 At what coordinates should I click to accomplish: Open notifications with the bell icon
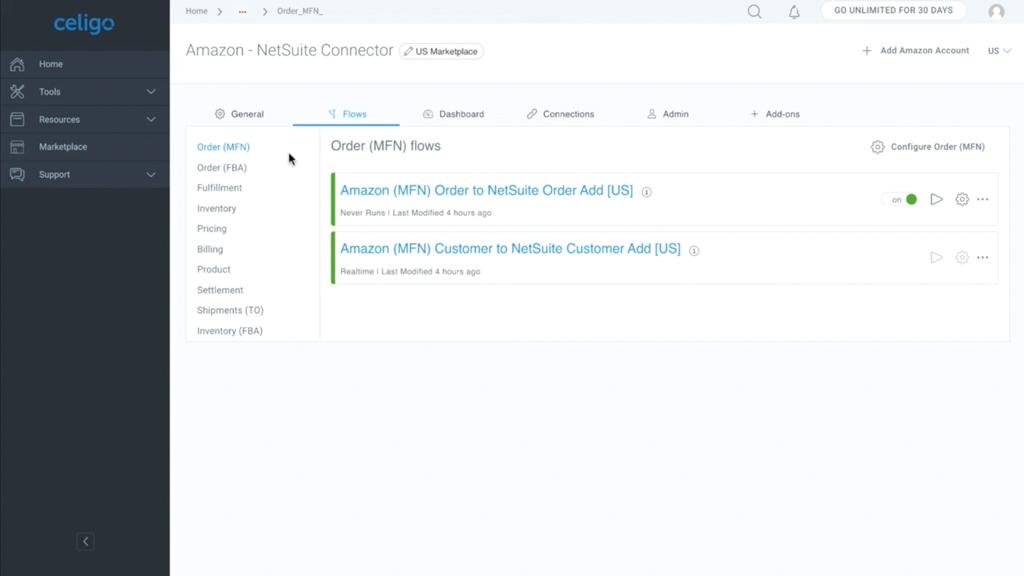coord(794,12)
